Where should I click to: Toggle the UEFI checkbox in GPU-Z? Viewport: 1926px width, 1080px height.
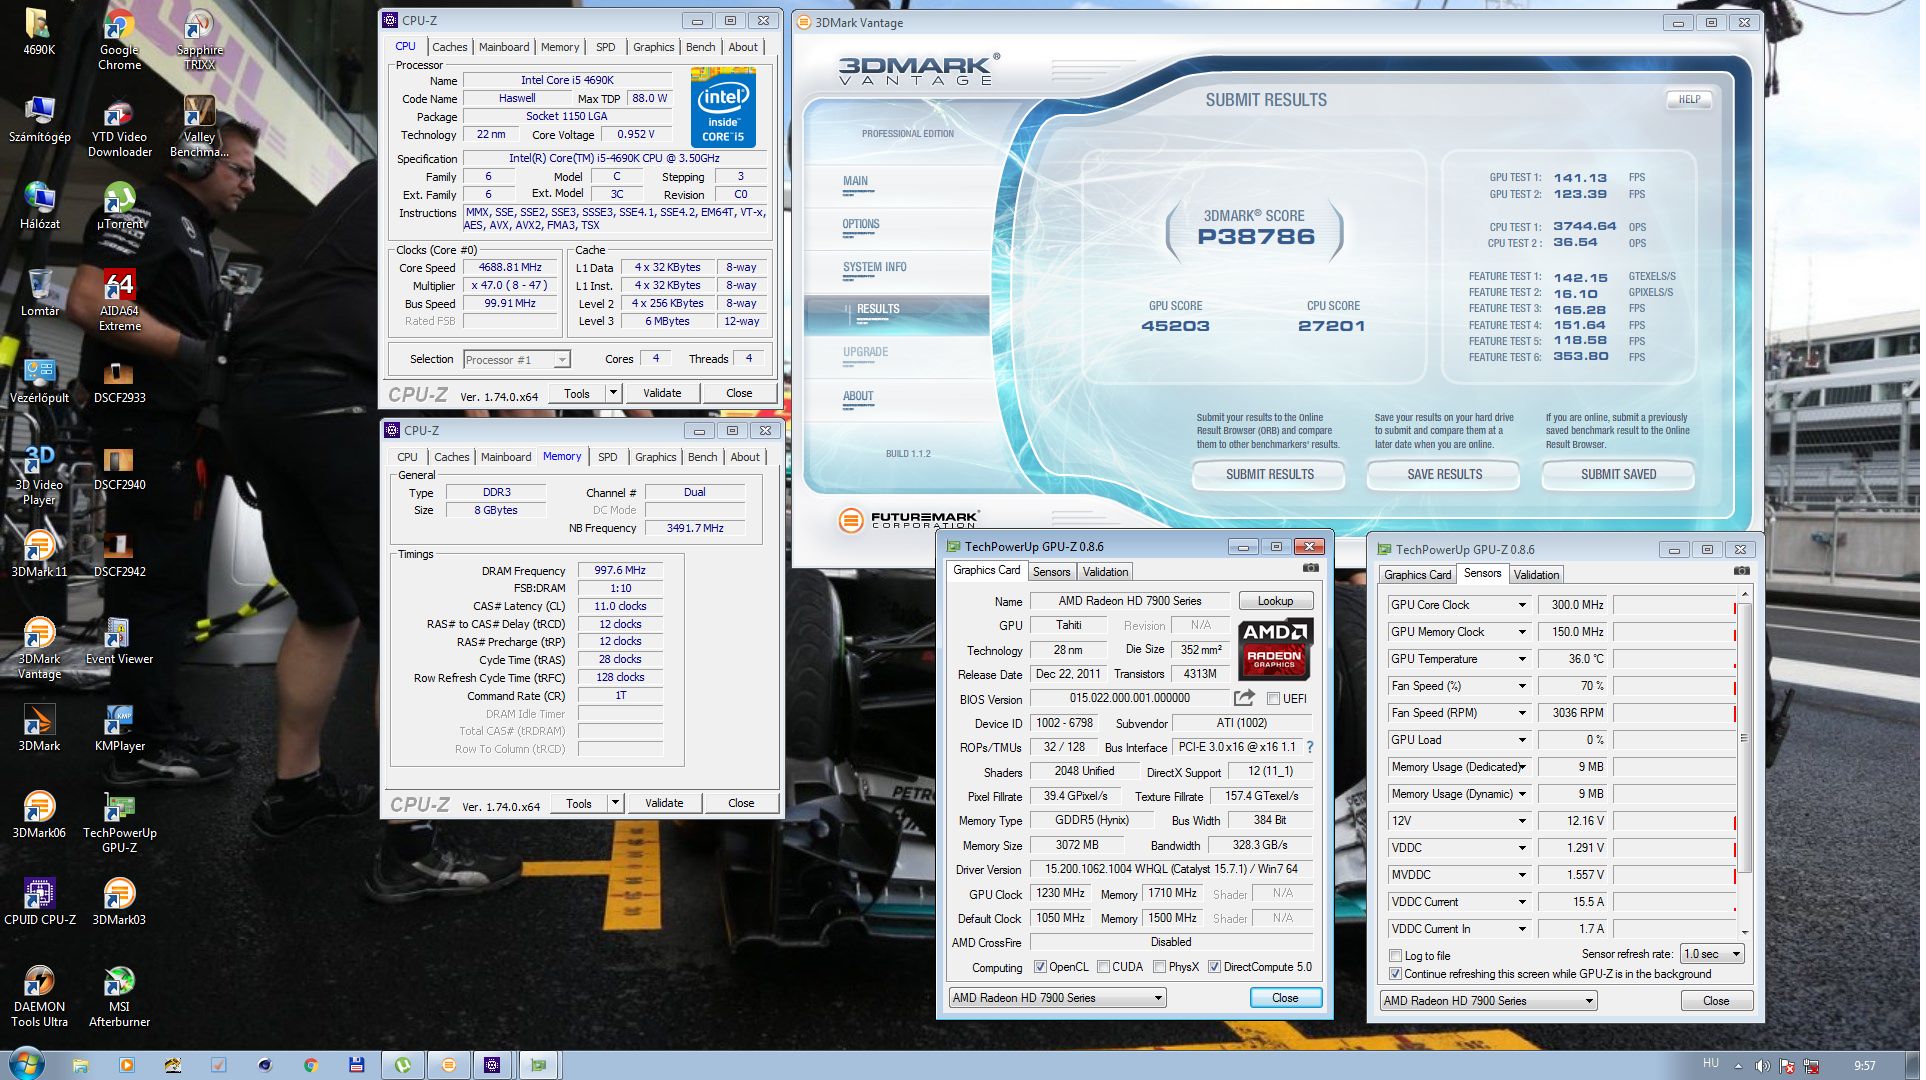pyautogui.click(x=1274, y=699)
